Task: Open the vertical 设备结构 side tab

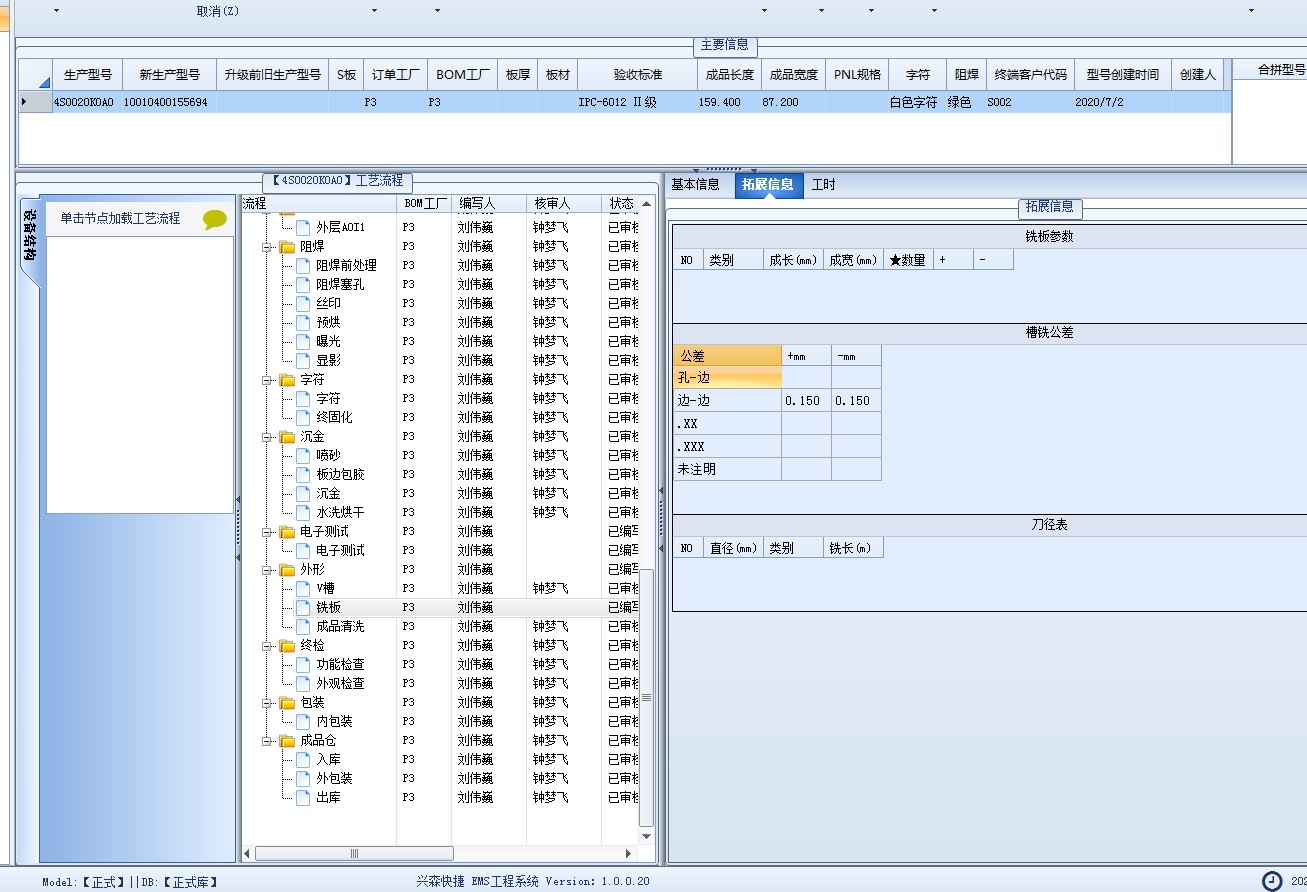Action: pos(30,237)
